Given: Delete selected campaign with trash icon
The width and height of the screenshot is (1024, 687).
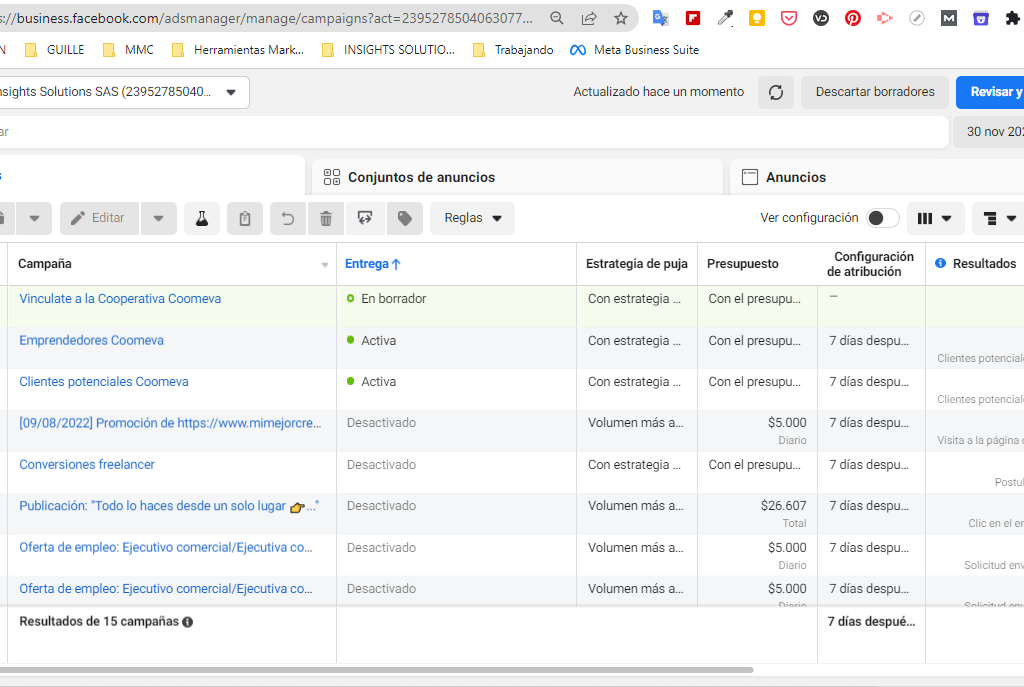Looking at the screenshot, I should [x=326, y=218].
